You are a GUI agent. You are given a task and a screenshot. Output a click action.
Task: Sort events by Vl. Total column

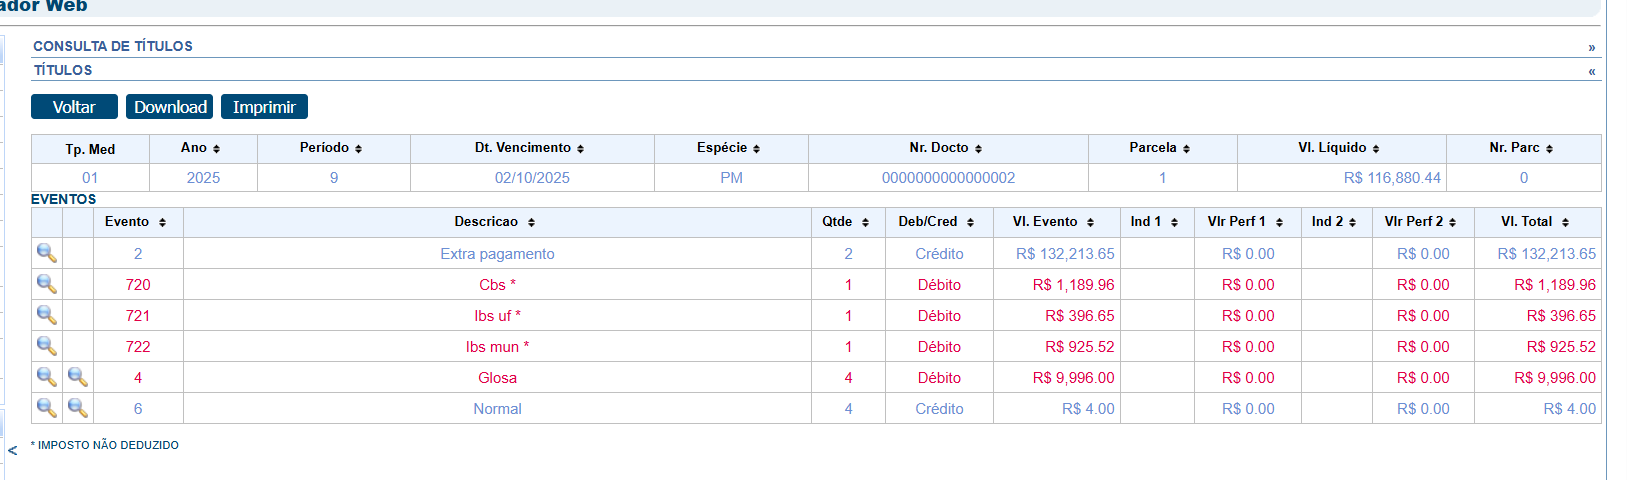pos(1565,222)
